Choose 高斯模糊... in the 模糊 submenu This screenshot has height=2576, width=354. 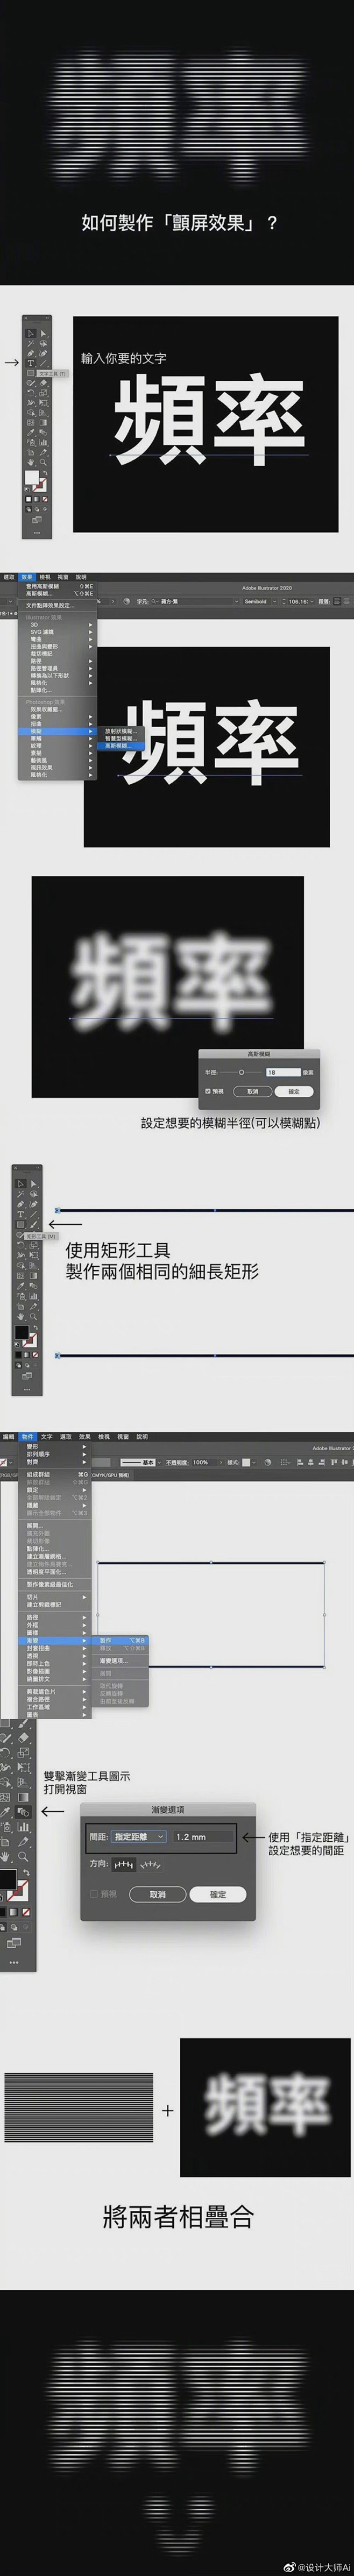[x=120, y=746]
